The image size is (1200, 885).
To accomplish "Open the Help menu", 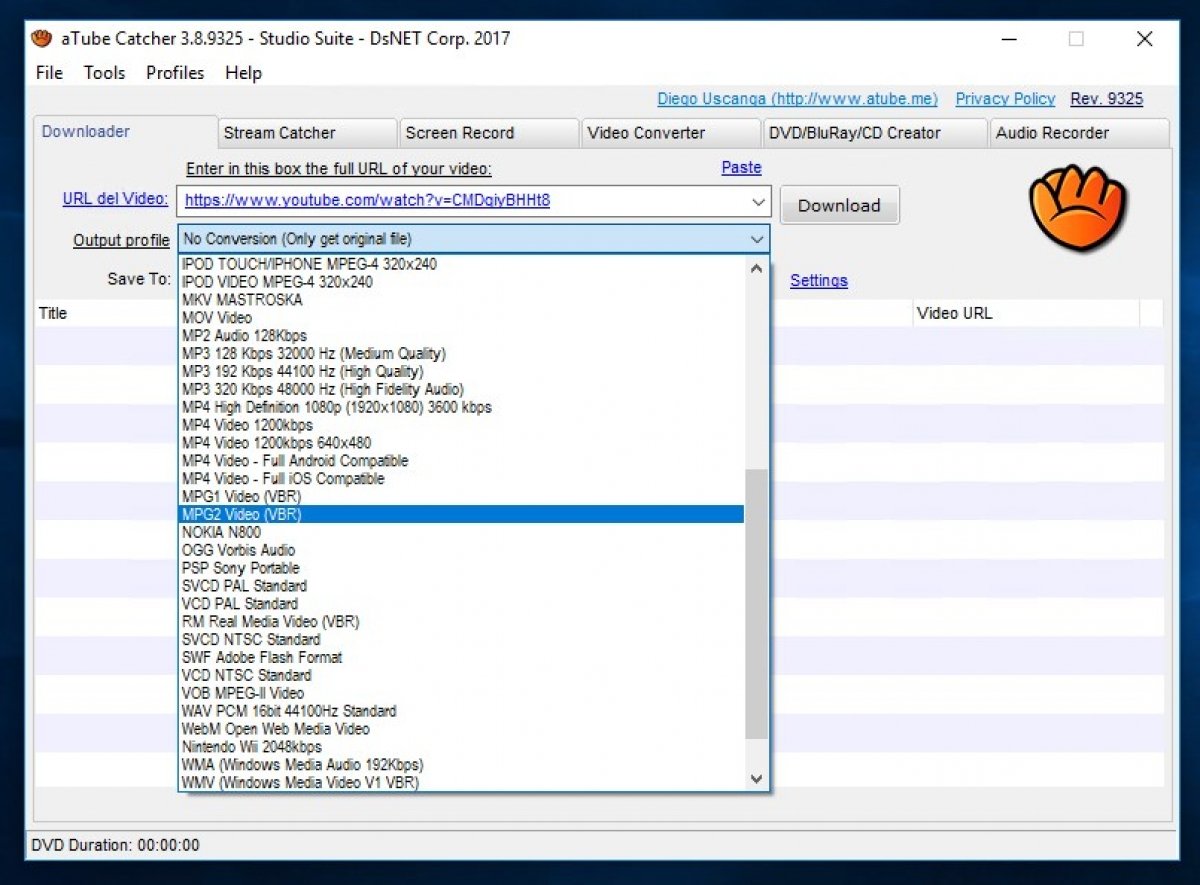I will coord(243,73).
